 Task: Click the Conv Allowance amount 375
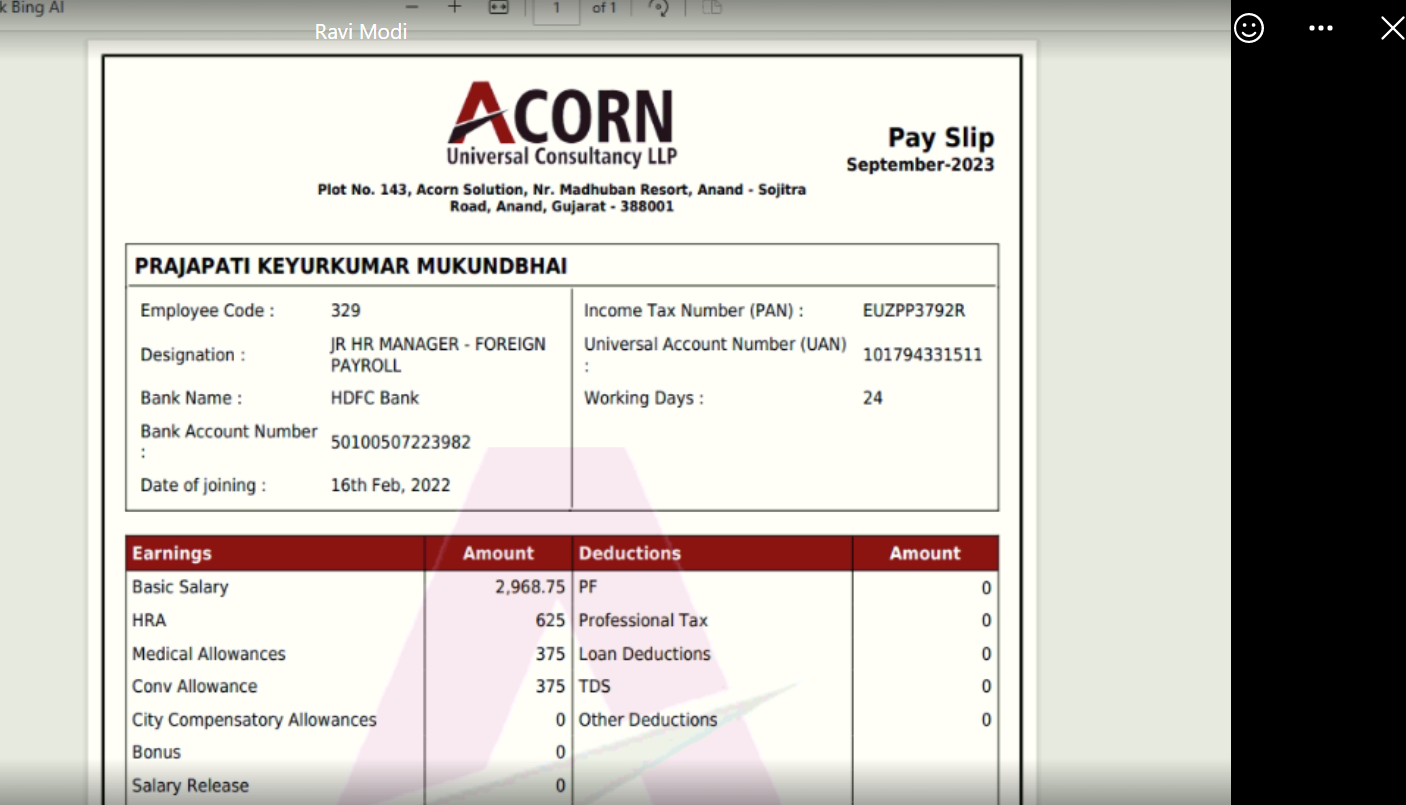coord(550,686)
